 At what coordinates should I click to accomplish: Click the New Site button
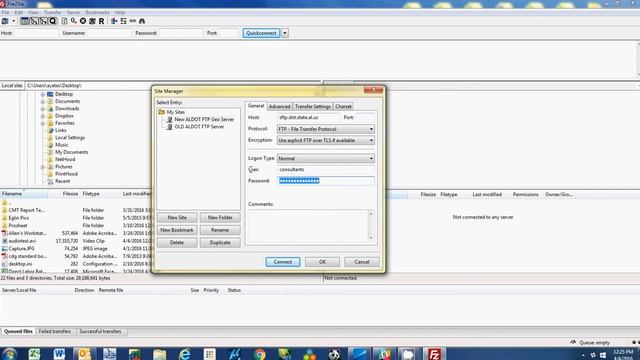(177, 218)
